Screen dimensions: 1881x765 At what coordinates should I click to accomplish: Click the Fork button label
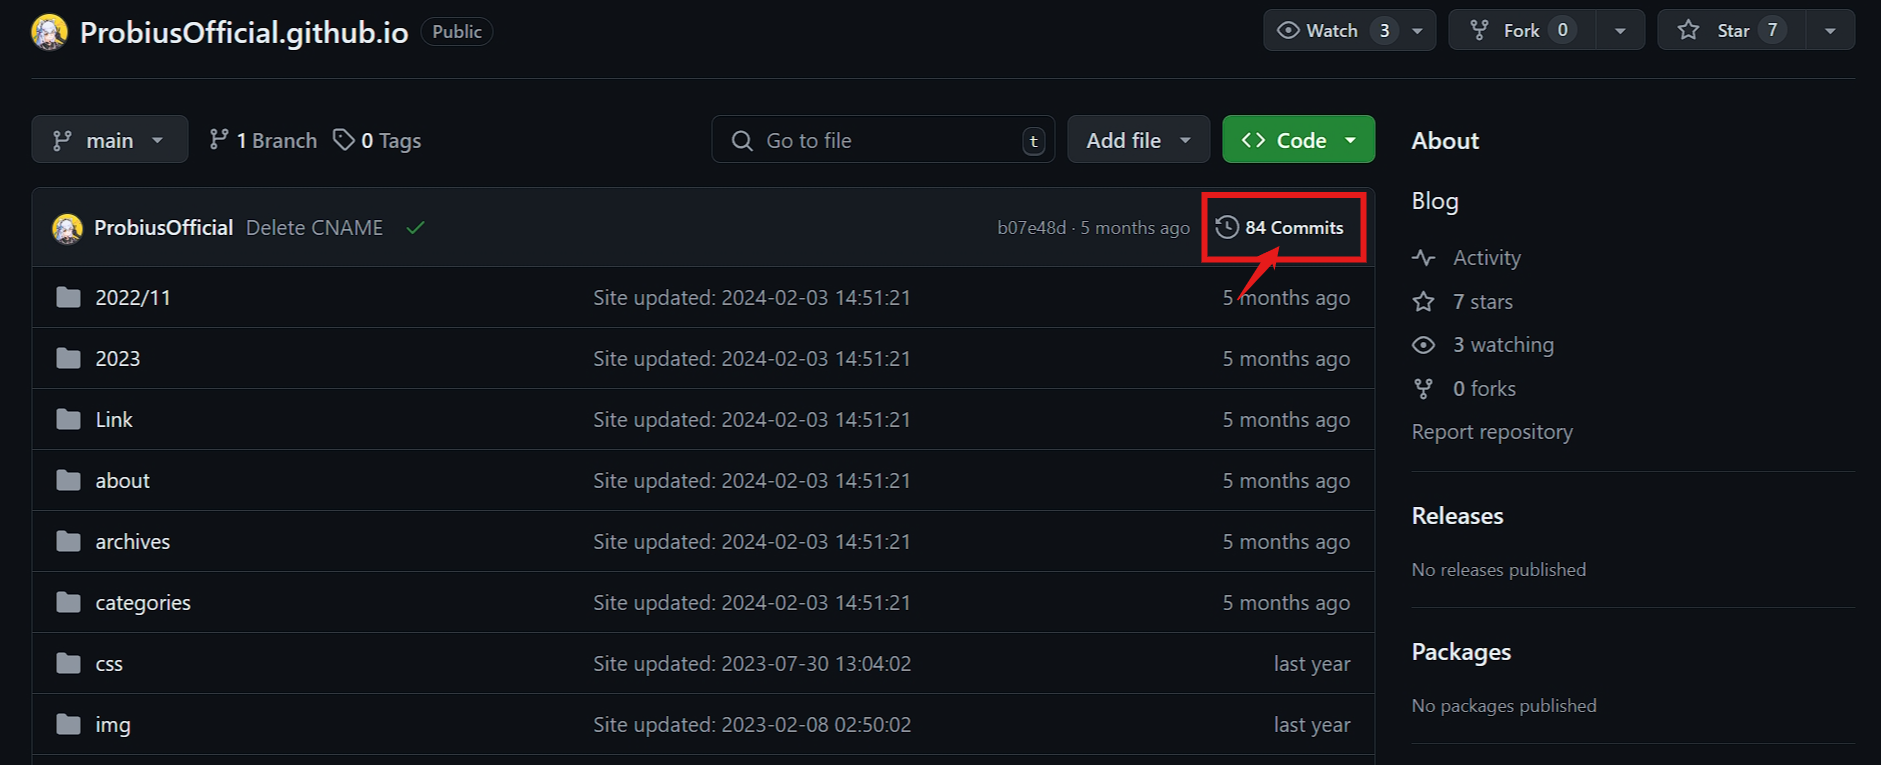click(1521, 31)
